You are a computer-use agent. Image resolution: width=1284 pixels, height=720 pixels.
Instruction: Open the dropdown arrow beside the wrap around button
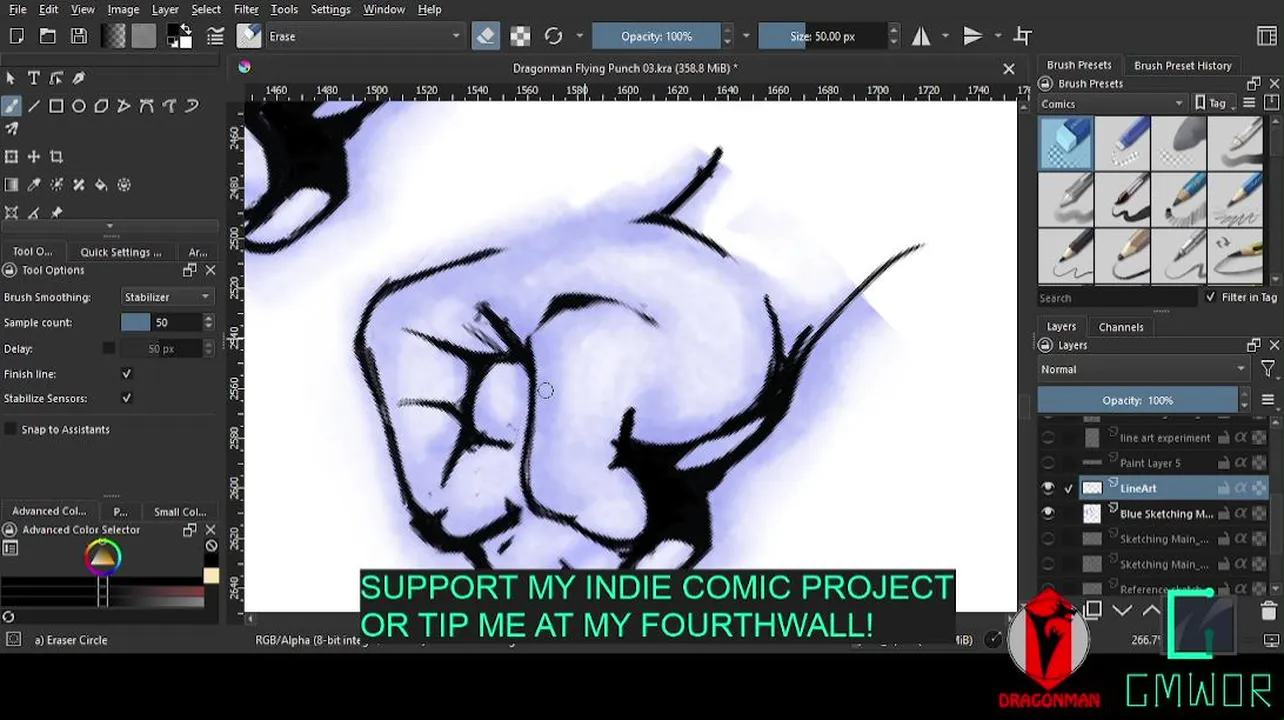pyautogui.click(x=997, y=36)
